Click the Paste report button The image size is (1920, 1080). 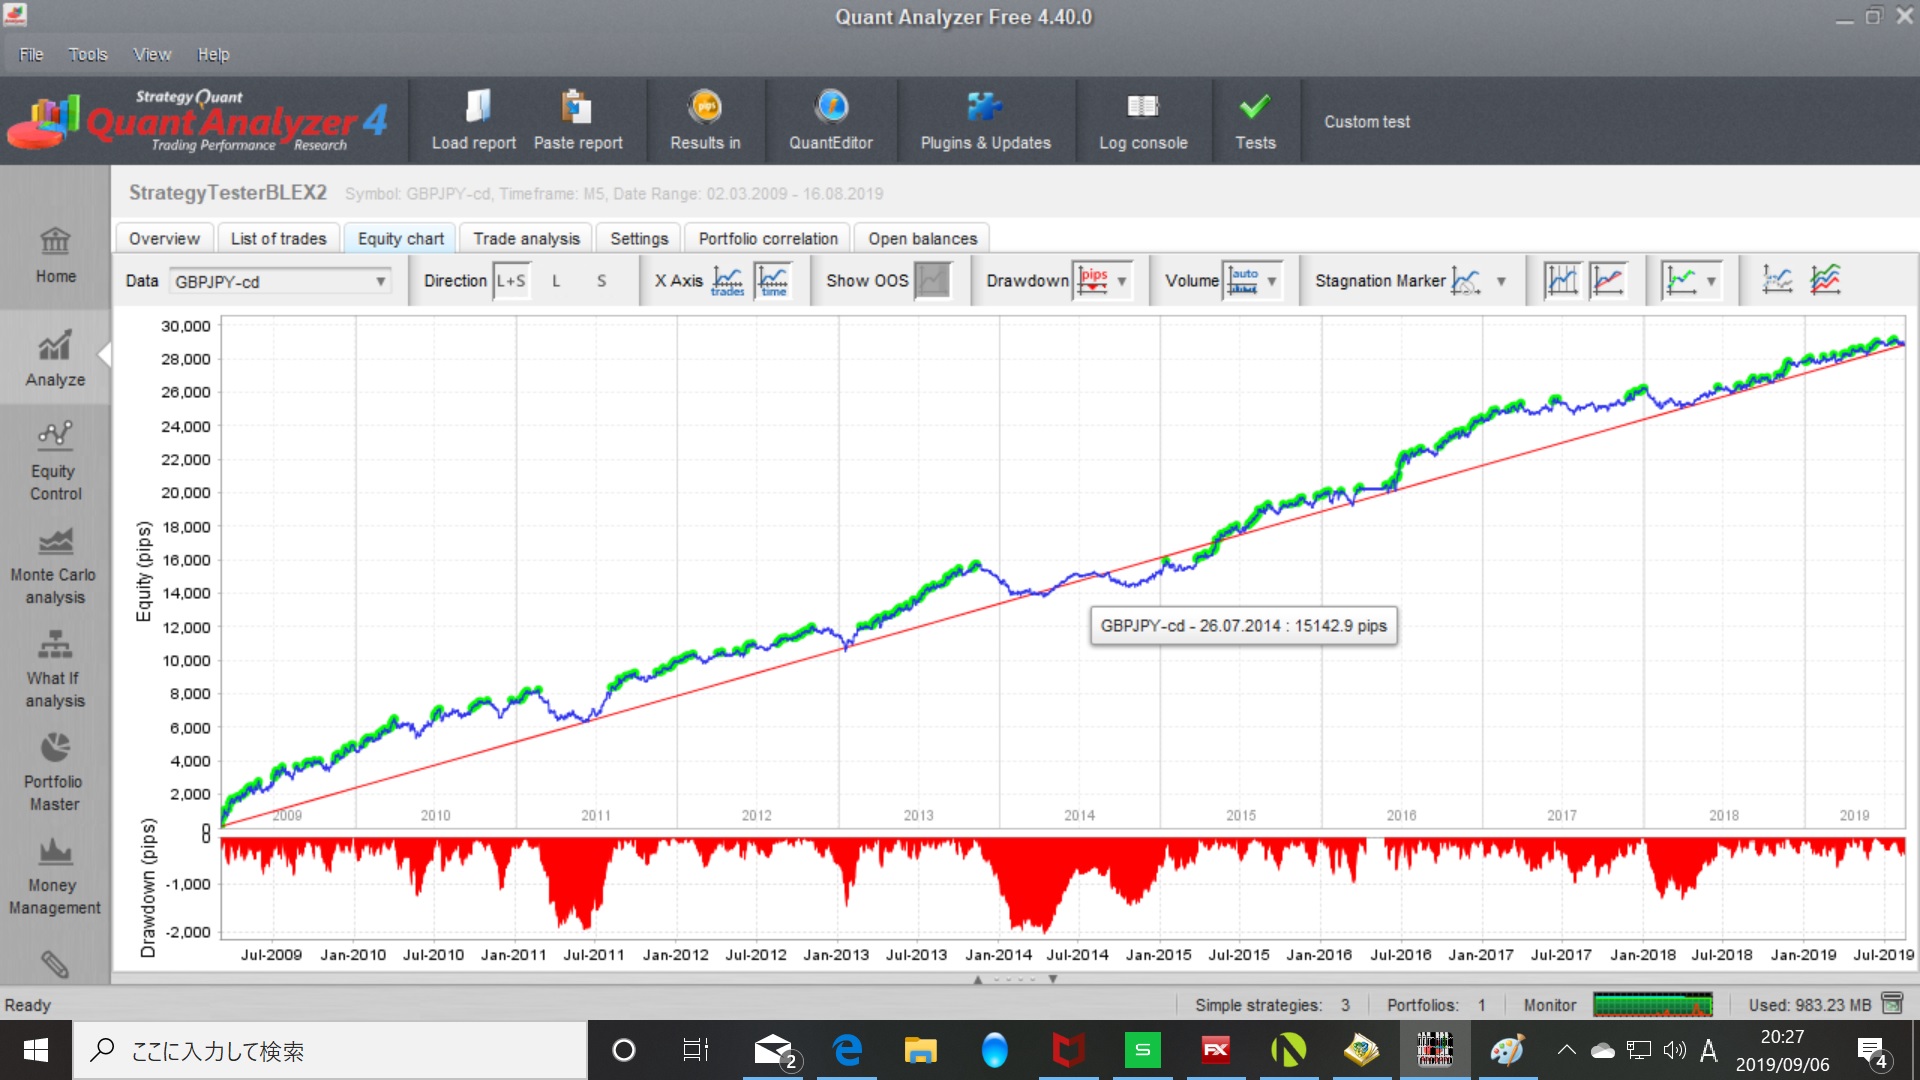tap(577, 120)
